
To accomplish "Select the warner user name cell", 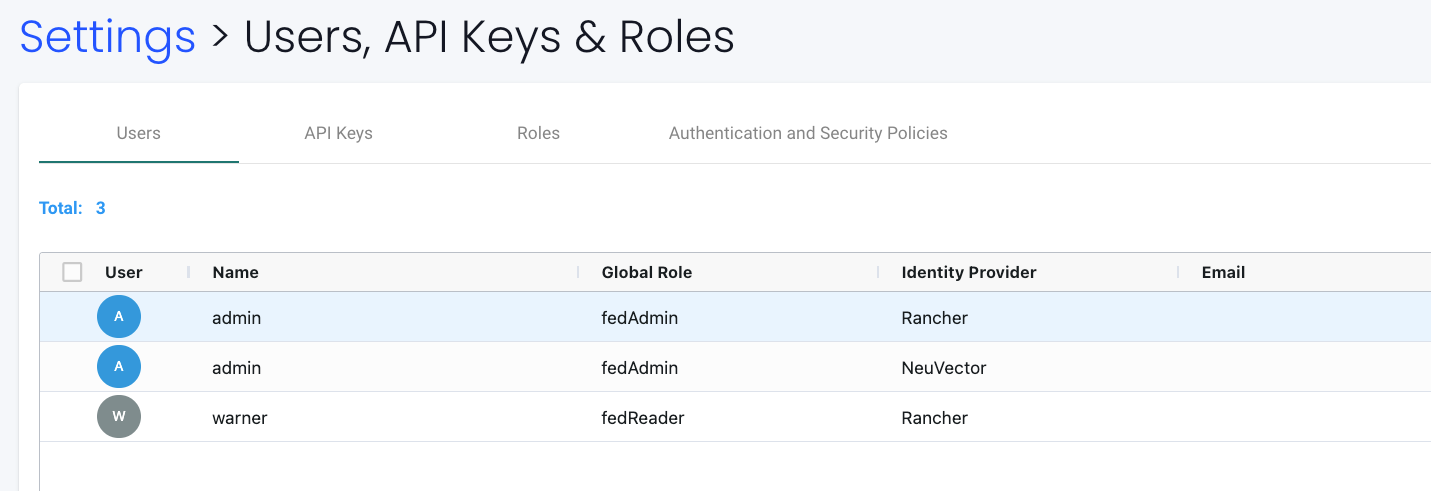I will pyautogui.click(x=240, y=418).
